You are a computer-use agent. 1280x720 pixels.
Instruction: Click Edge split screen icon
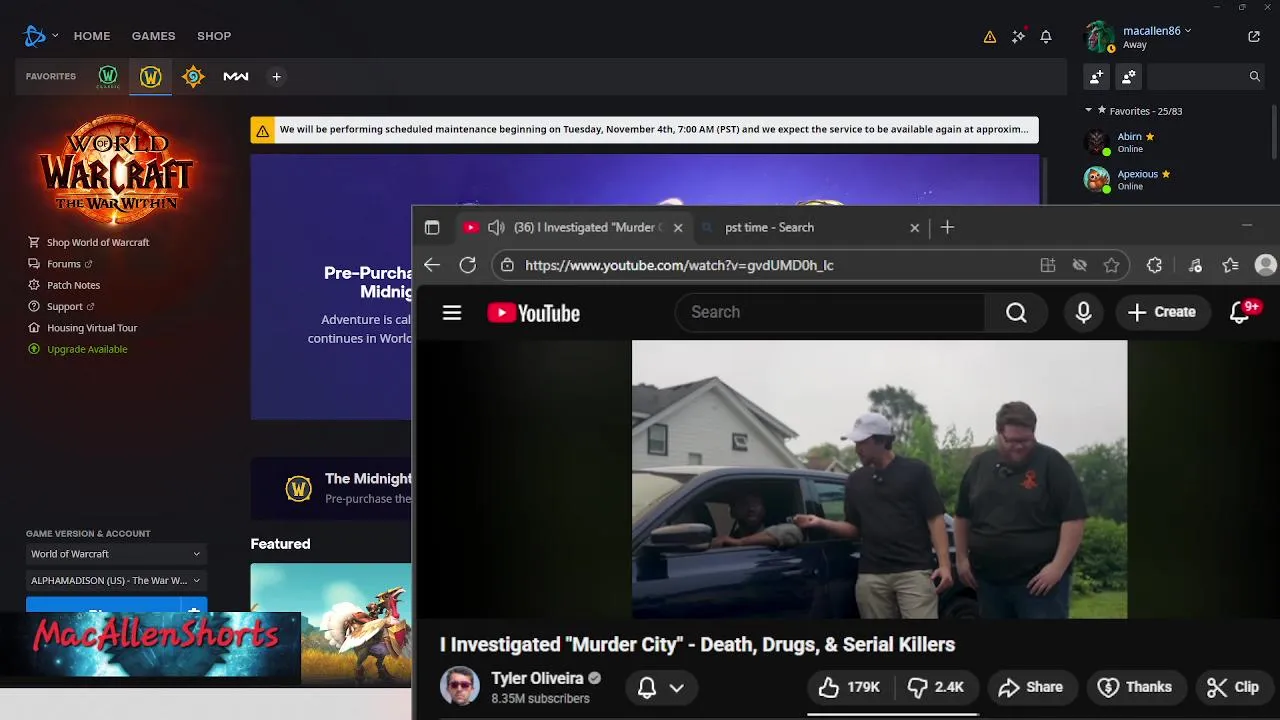click(x=1048, y=265)
